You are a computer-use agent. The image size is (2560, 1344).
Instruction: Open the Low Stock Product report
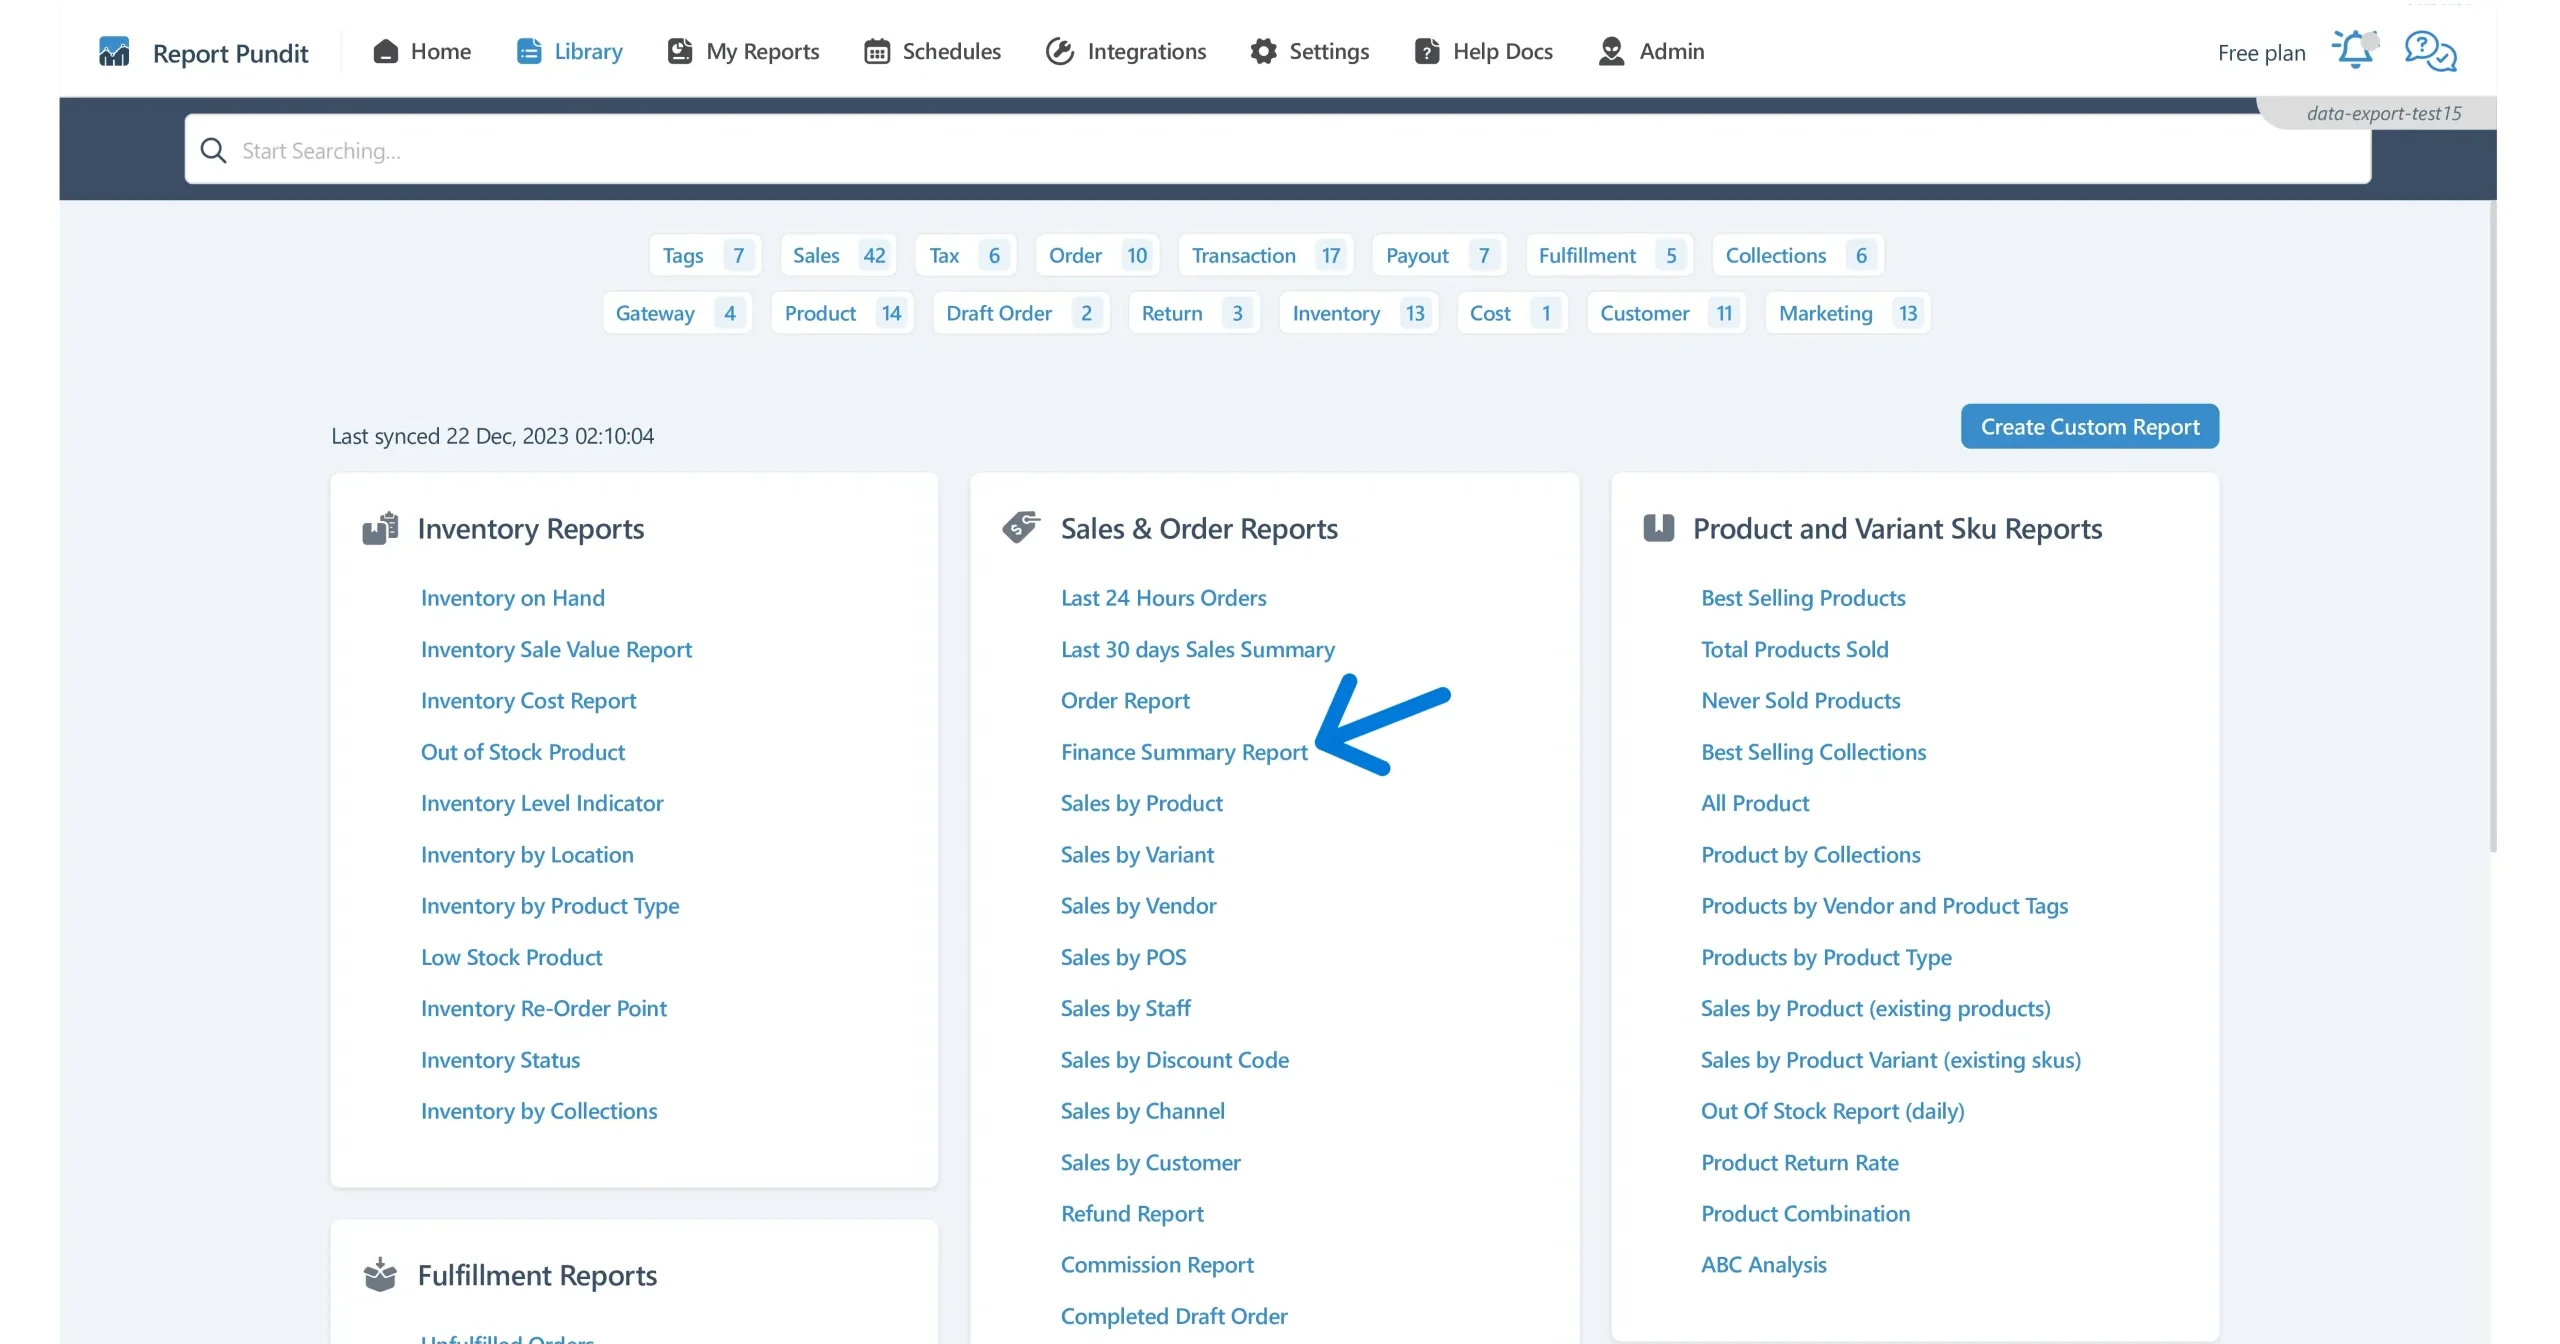pos(511,957)
